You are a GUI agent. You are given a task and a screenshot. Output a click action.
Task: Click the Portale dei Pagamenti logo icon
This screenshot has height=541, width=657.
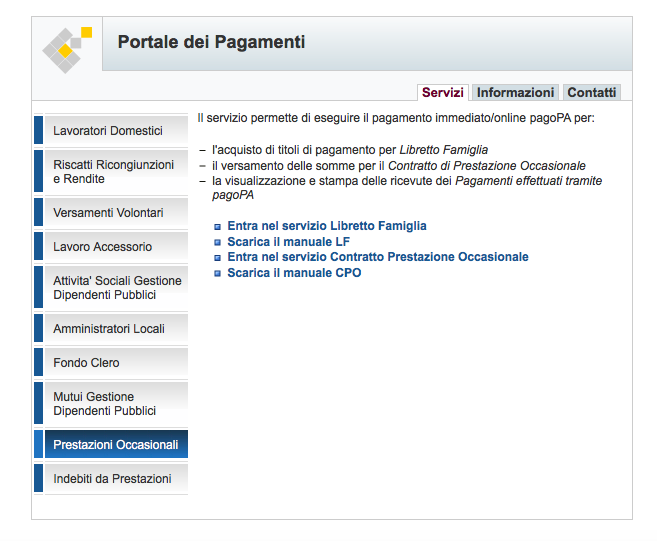[x=67, y=50]
